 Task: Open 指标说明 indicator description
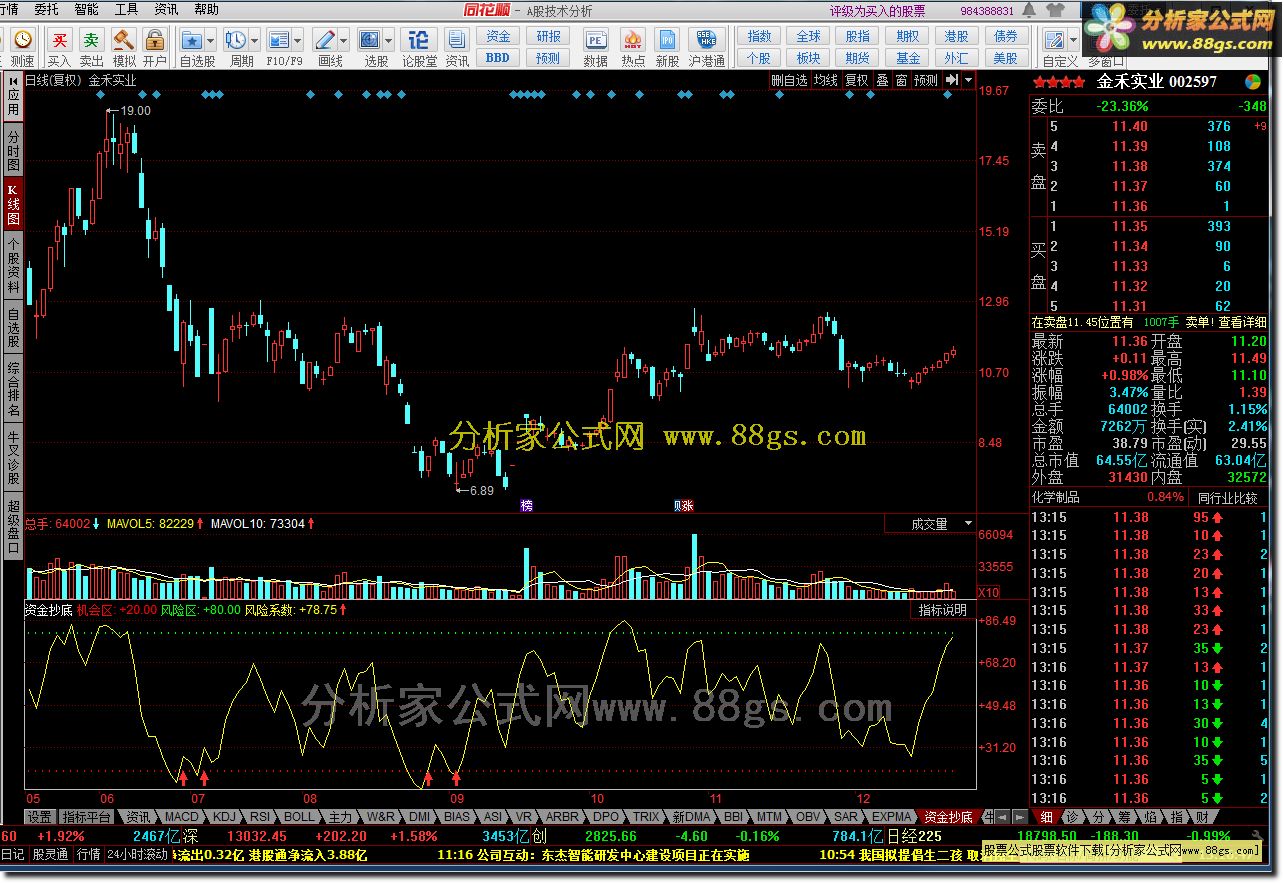[943, 609]
